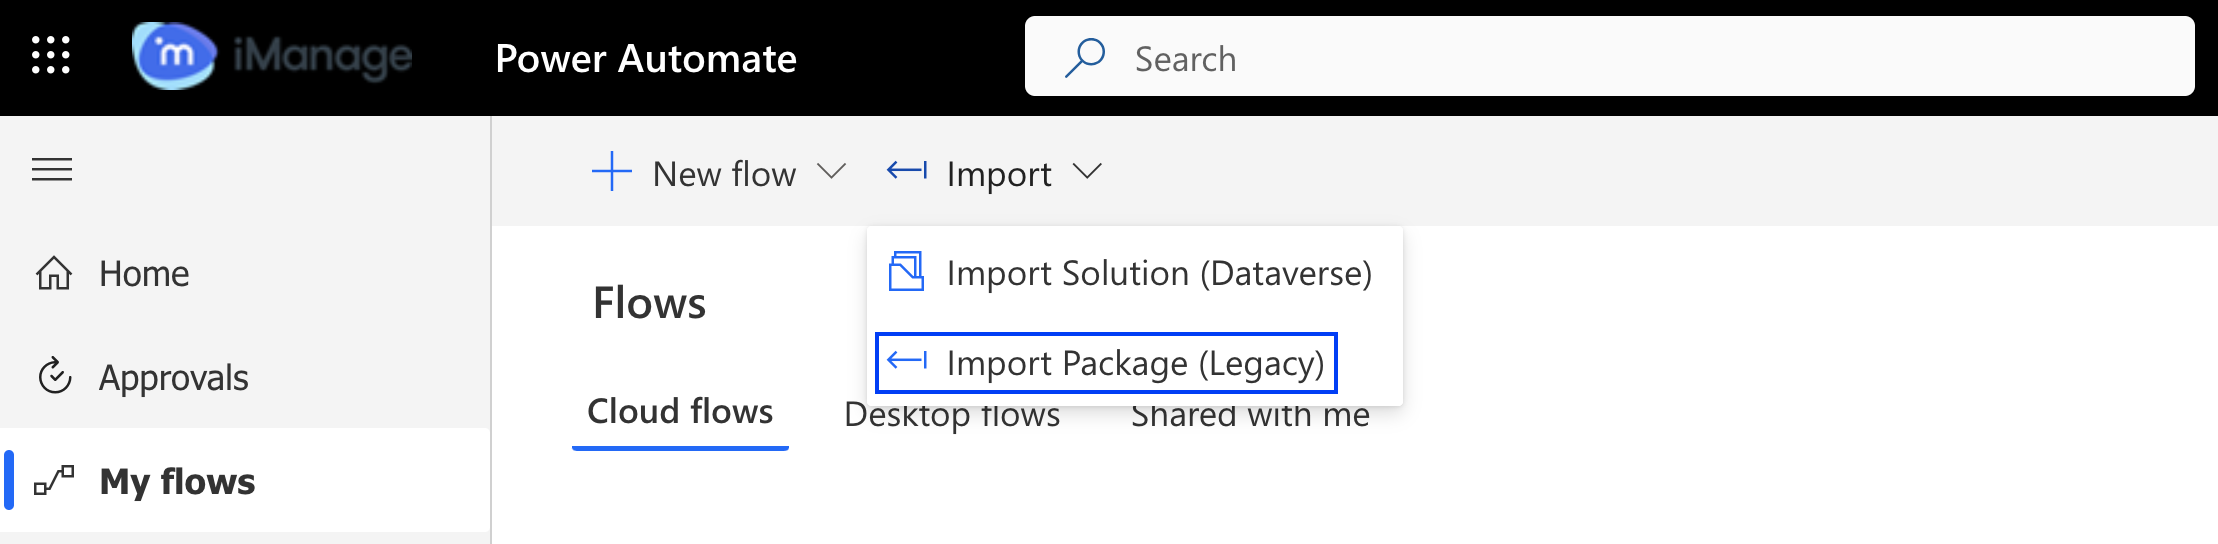Open the Desktop flows tab

pos(952,416)
